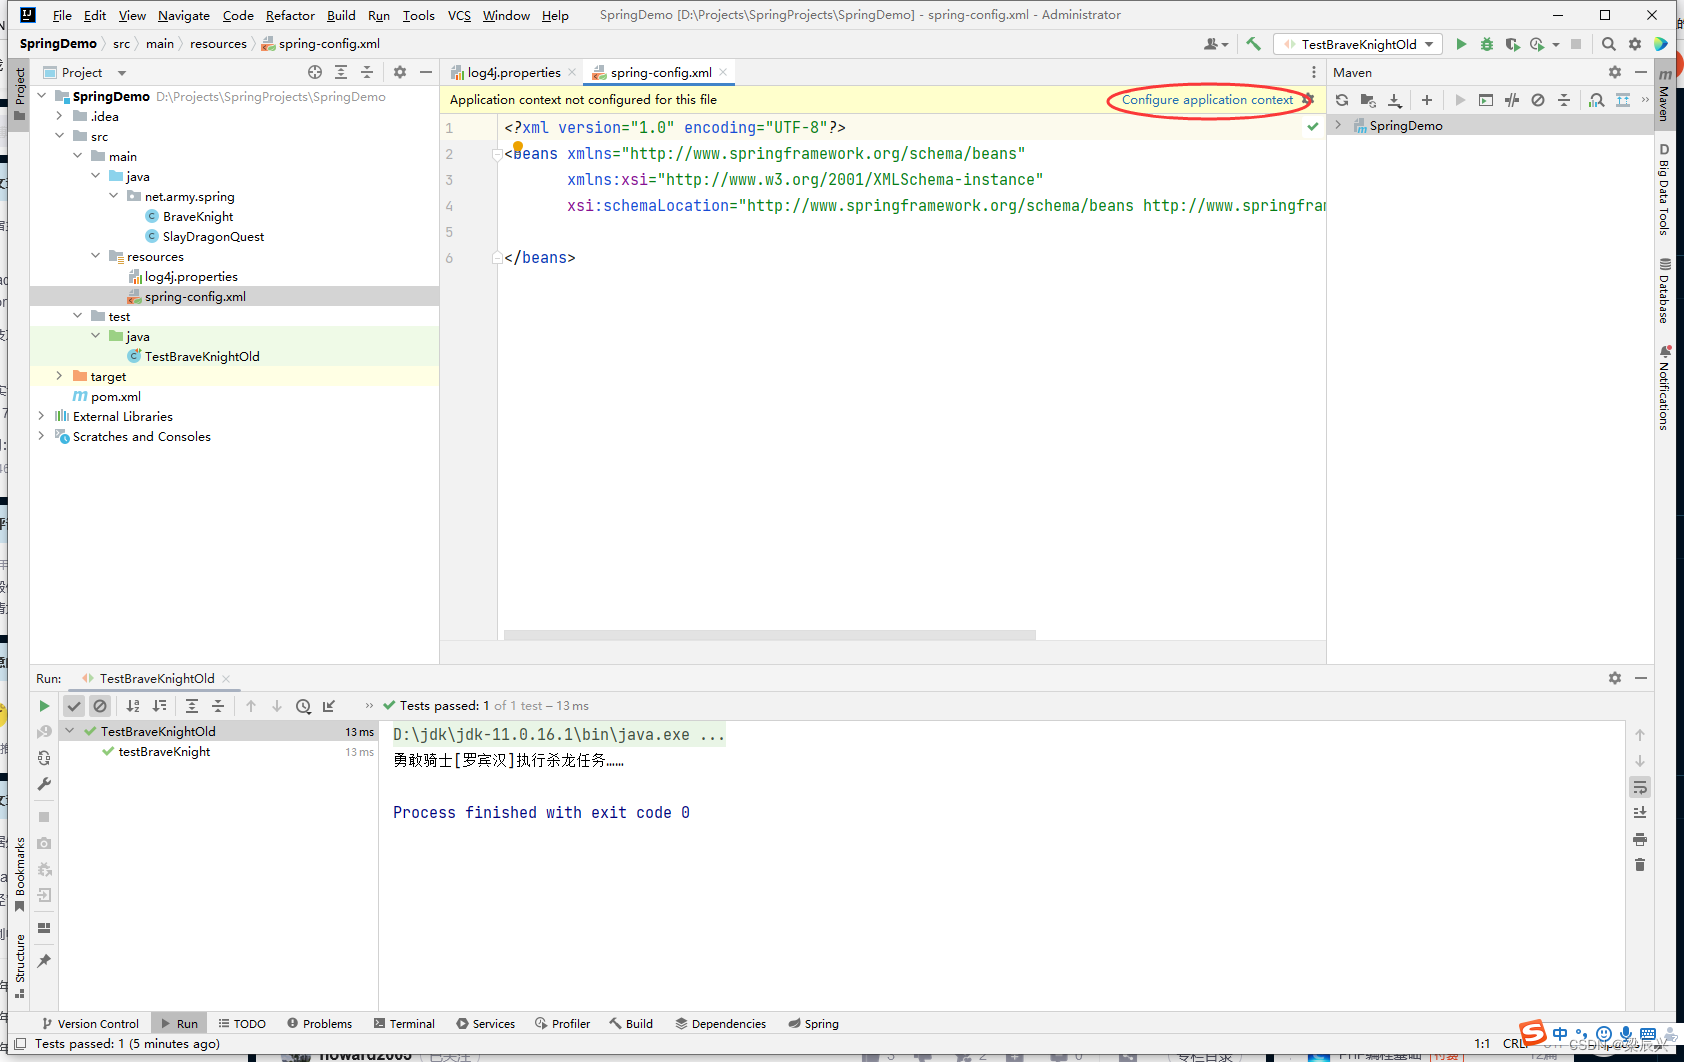Click Reload All Maven Projects icon
The image size is (1684, 1062).
coord(1342,100)
